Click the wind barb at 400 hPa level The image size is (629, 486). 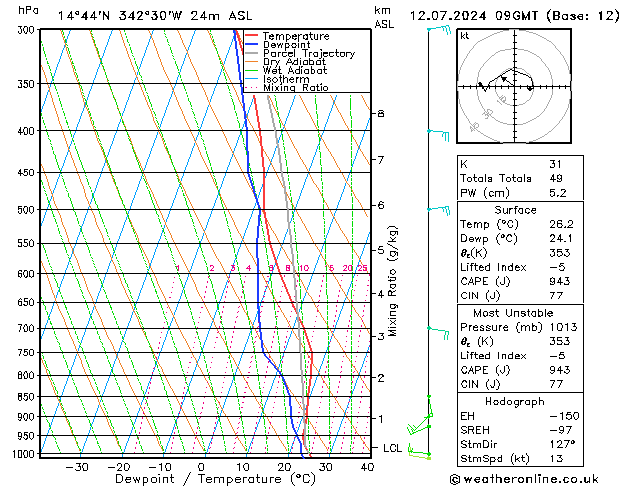click(436, 131)
